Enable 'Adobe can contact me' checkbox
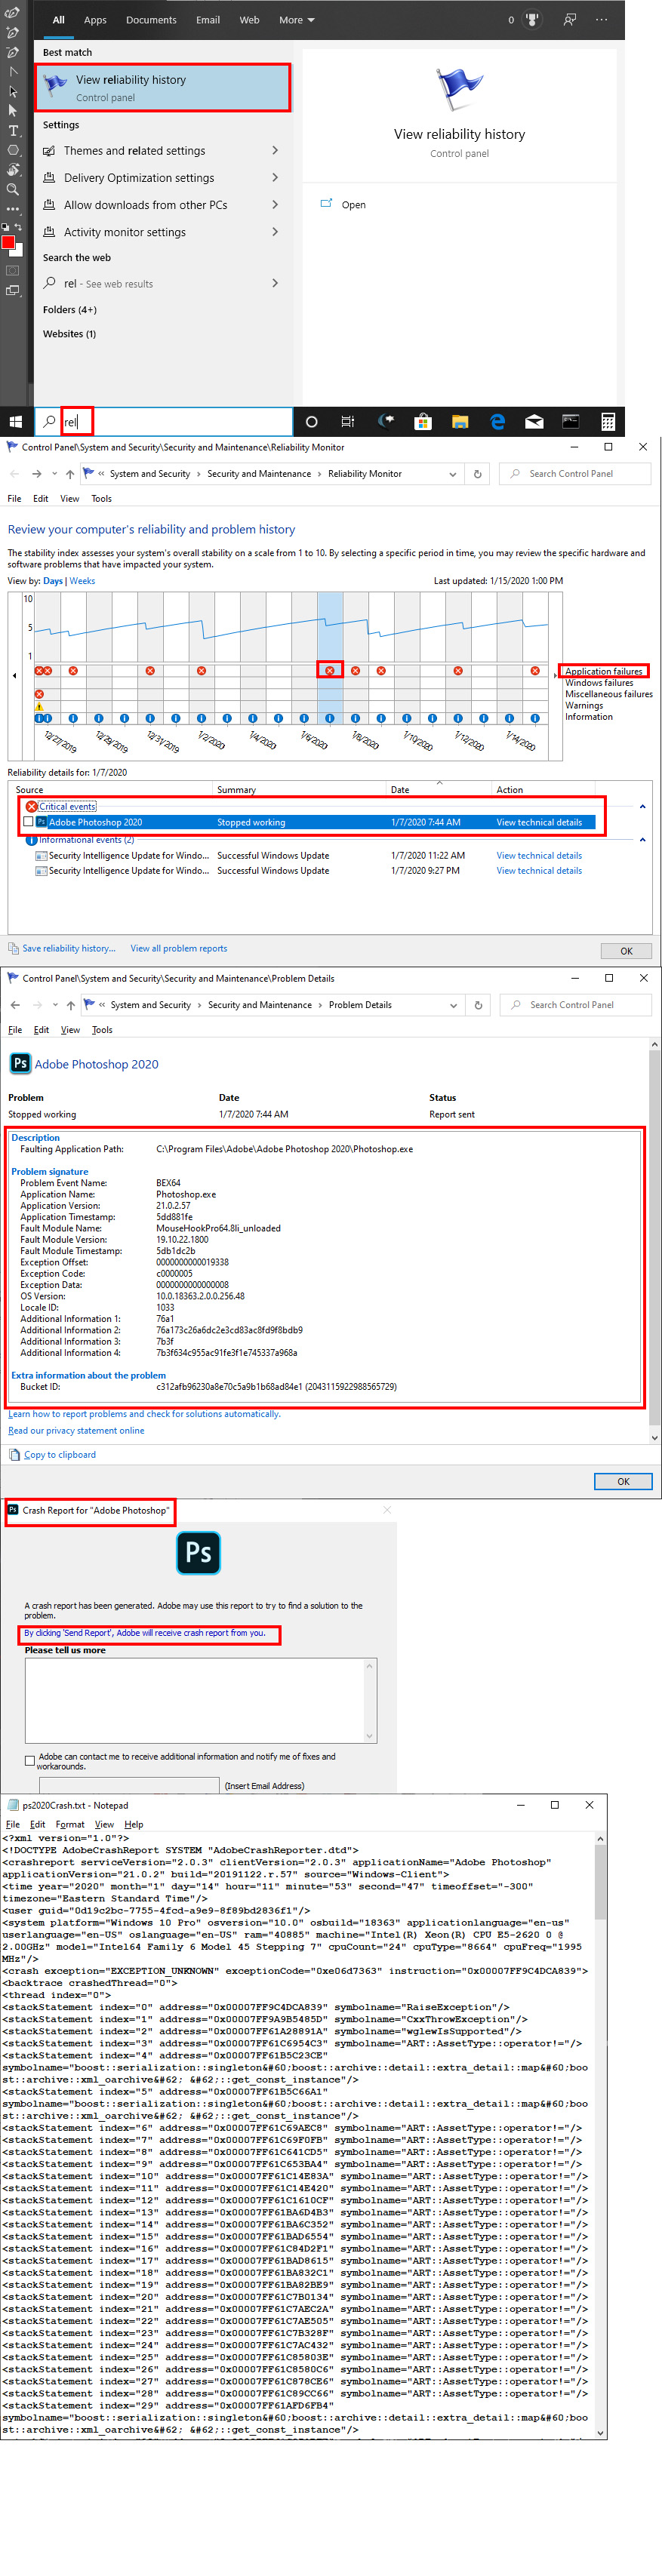The height and width of the screenshot is (2576, 662). pyautogui.click(x=30, y=1761)
